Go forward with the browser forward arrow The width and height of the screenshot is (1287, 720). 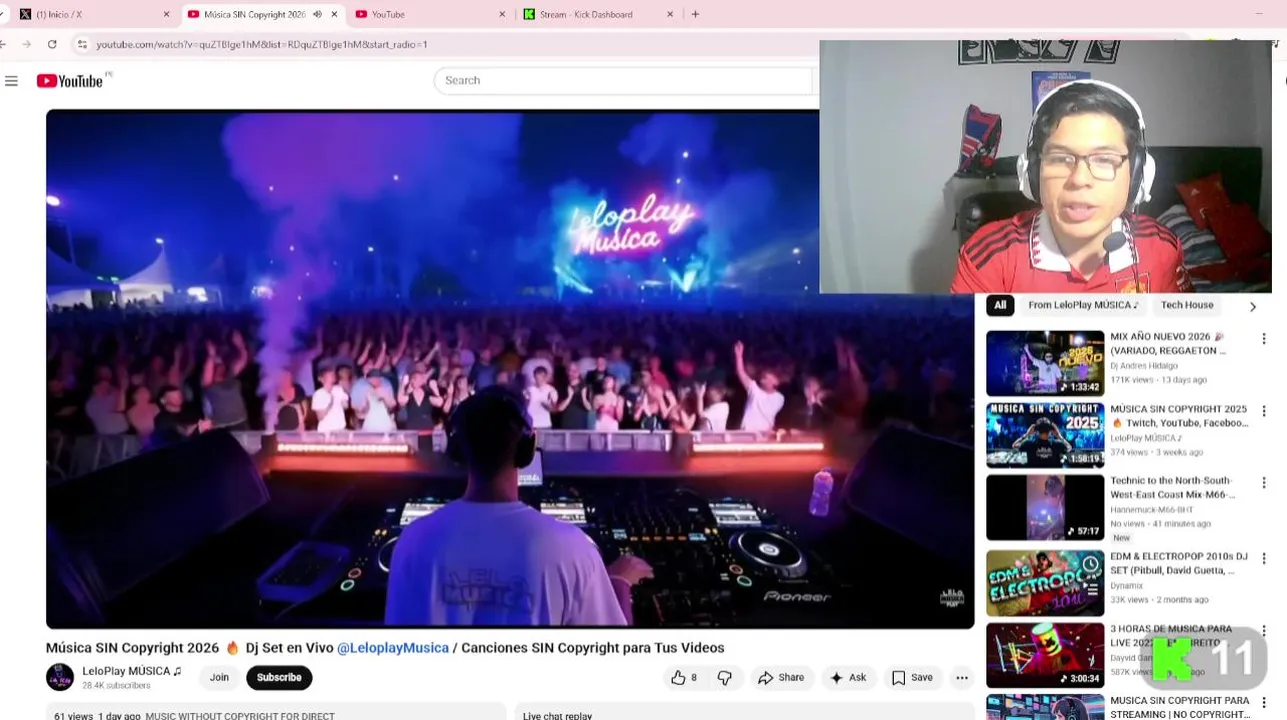coord(26,44)
